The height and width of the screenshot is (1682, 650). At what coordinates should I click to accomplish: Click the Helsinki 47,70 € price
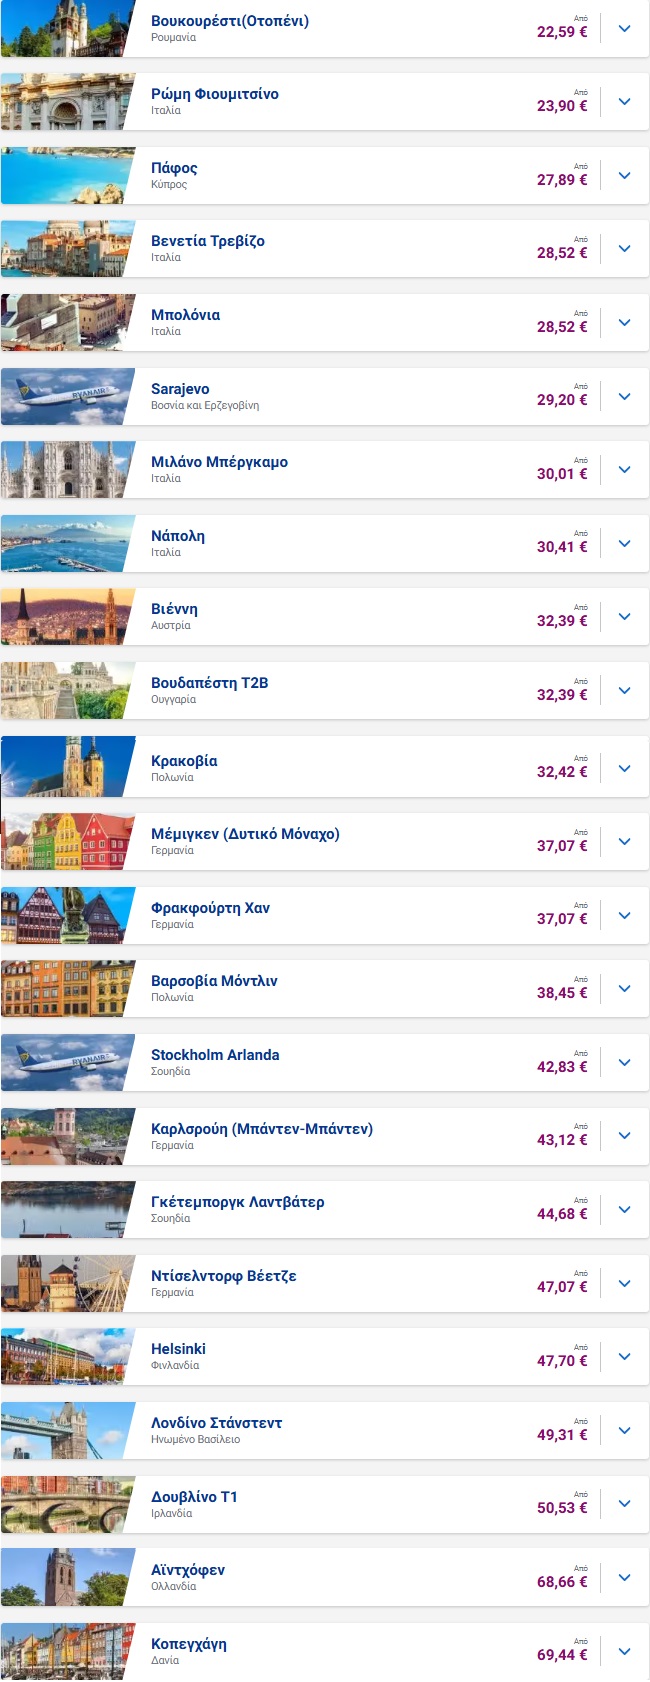click(x=562, y=1361)
